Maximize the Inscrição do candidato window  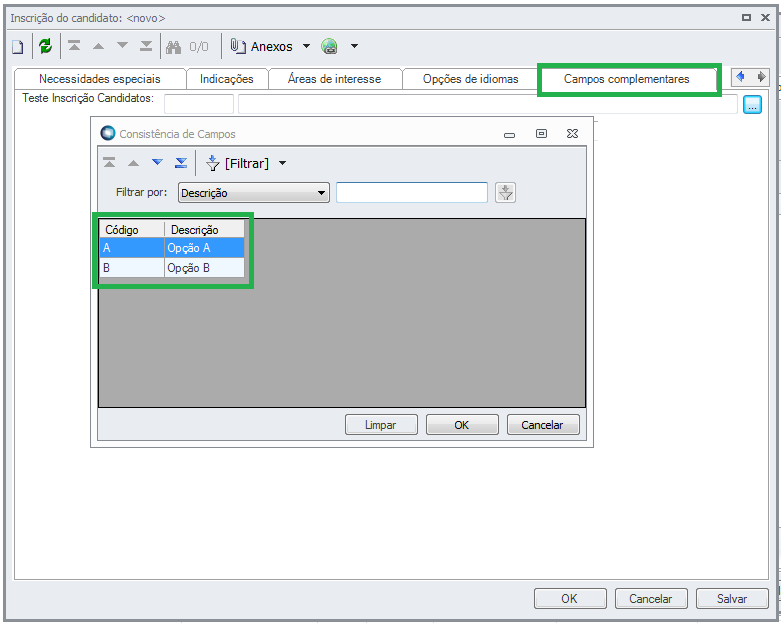click(746, 17)
